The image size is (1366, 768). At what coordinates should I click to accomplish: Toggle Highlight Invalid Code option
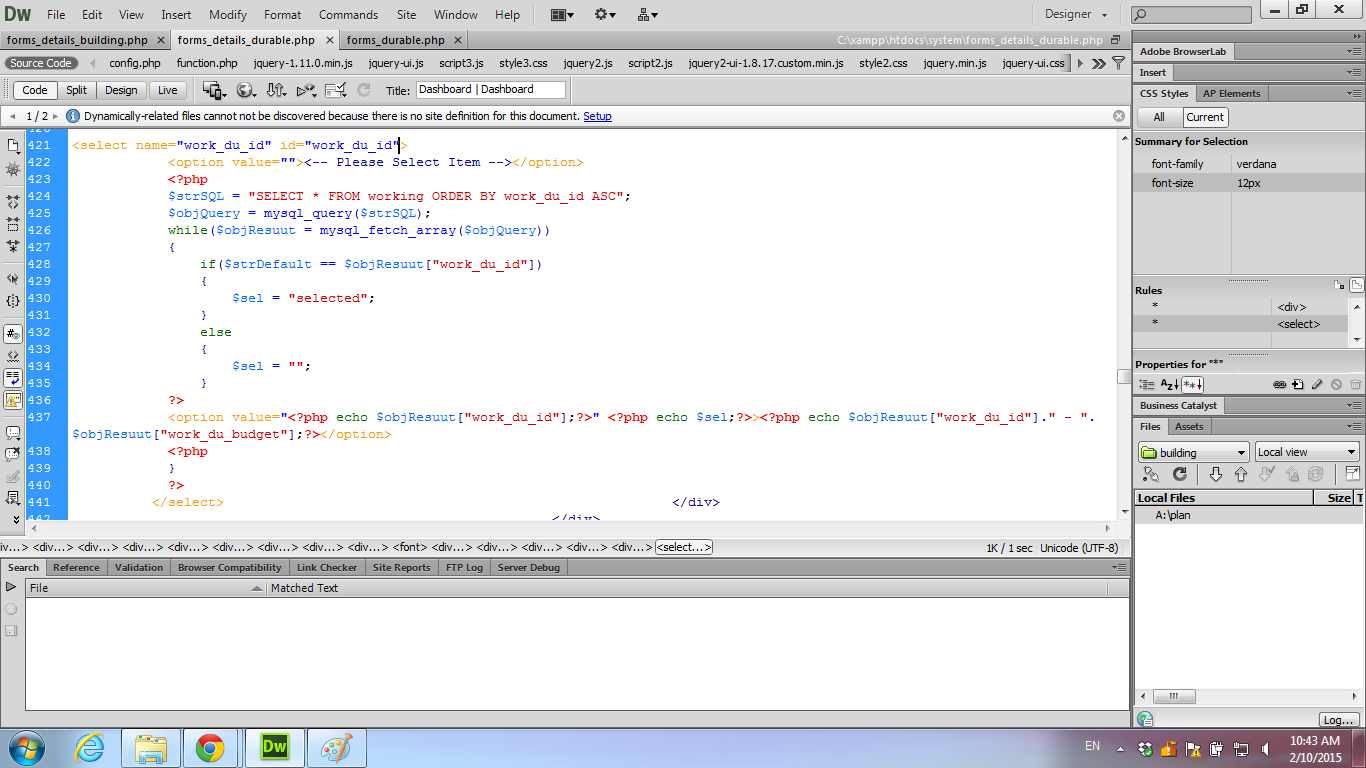(13, 356)
